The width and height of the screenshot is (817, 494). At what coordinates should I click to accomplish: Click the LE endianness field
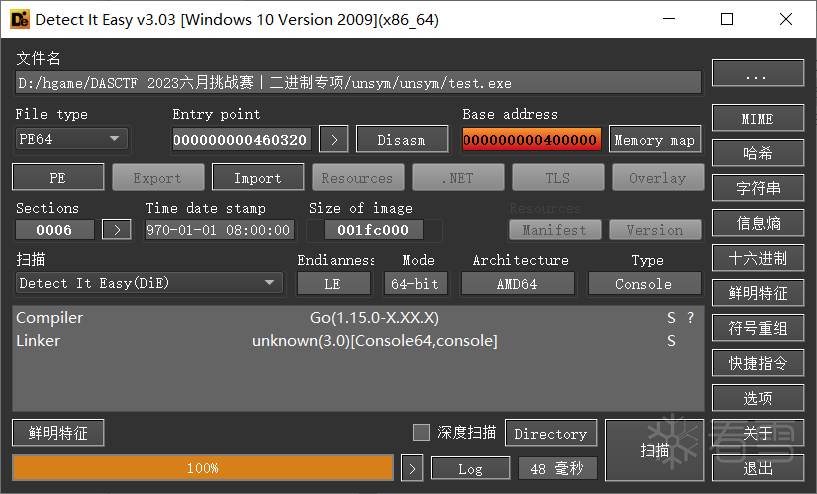[333, 283]
